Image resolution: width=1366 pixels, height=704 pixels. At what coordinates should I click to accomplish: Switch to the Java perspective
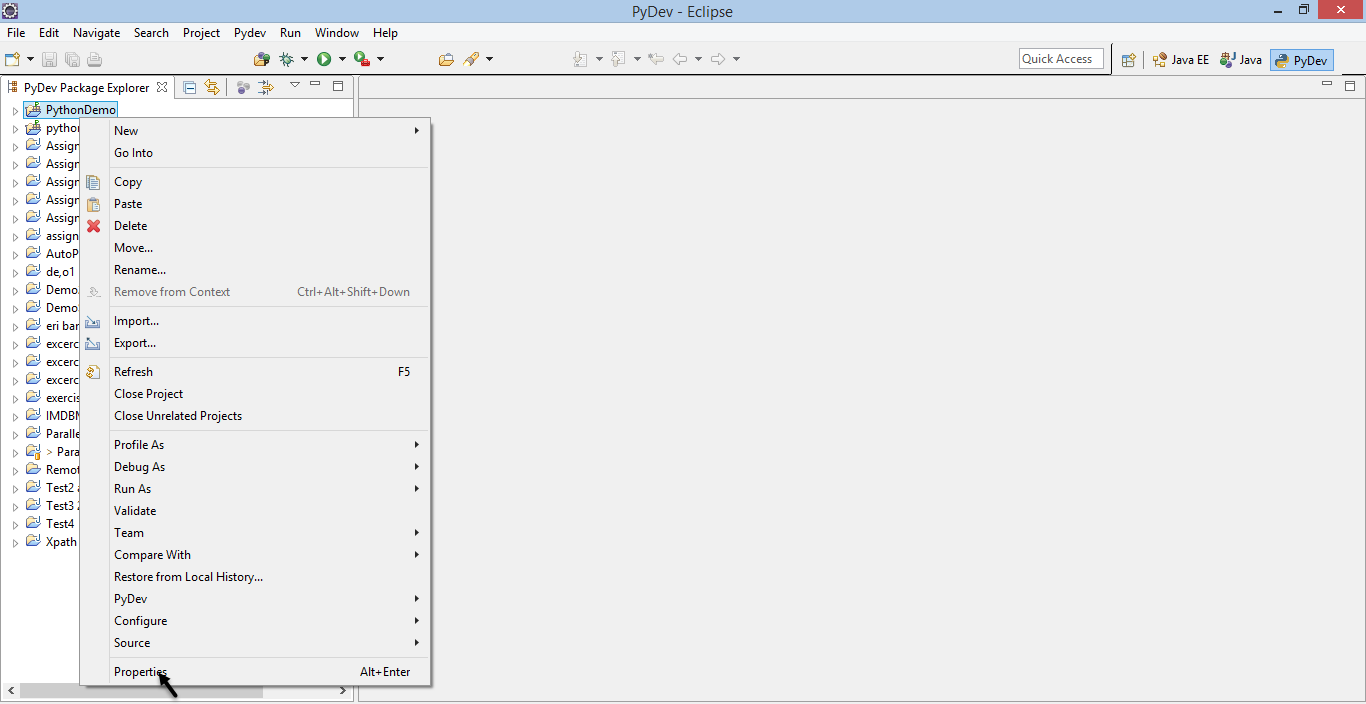(1241, 60)
